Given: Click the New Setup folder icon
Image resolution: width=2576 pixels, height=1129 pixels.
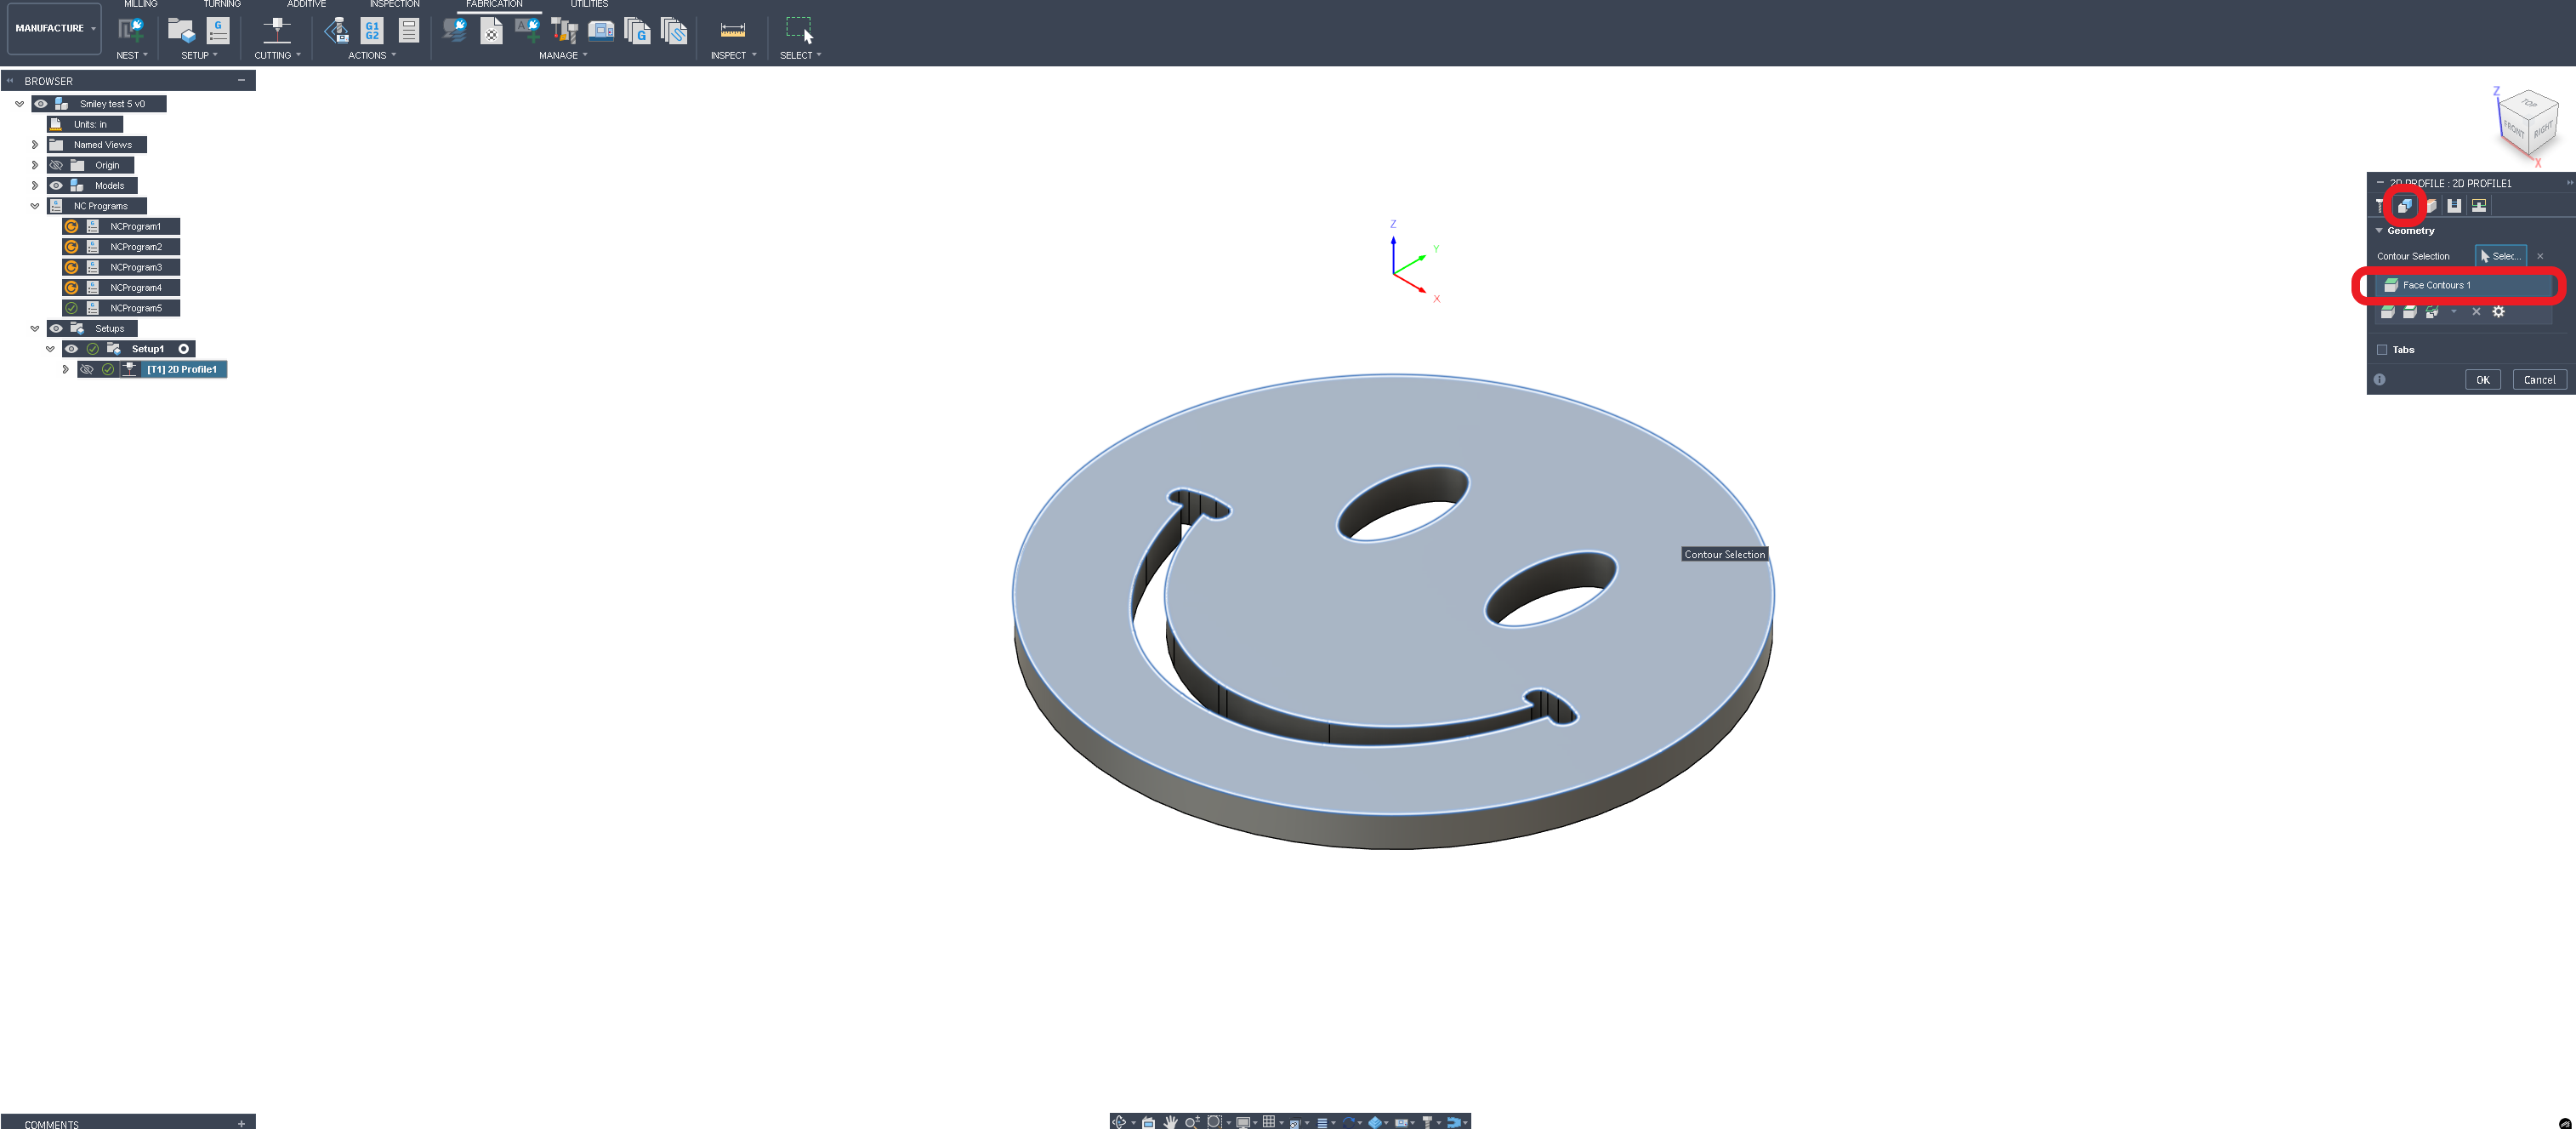Looking at the screenshot, I should (x=181, y=31).
